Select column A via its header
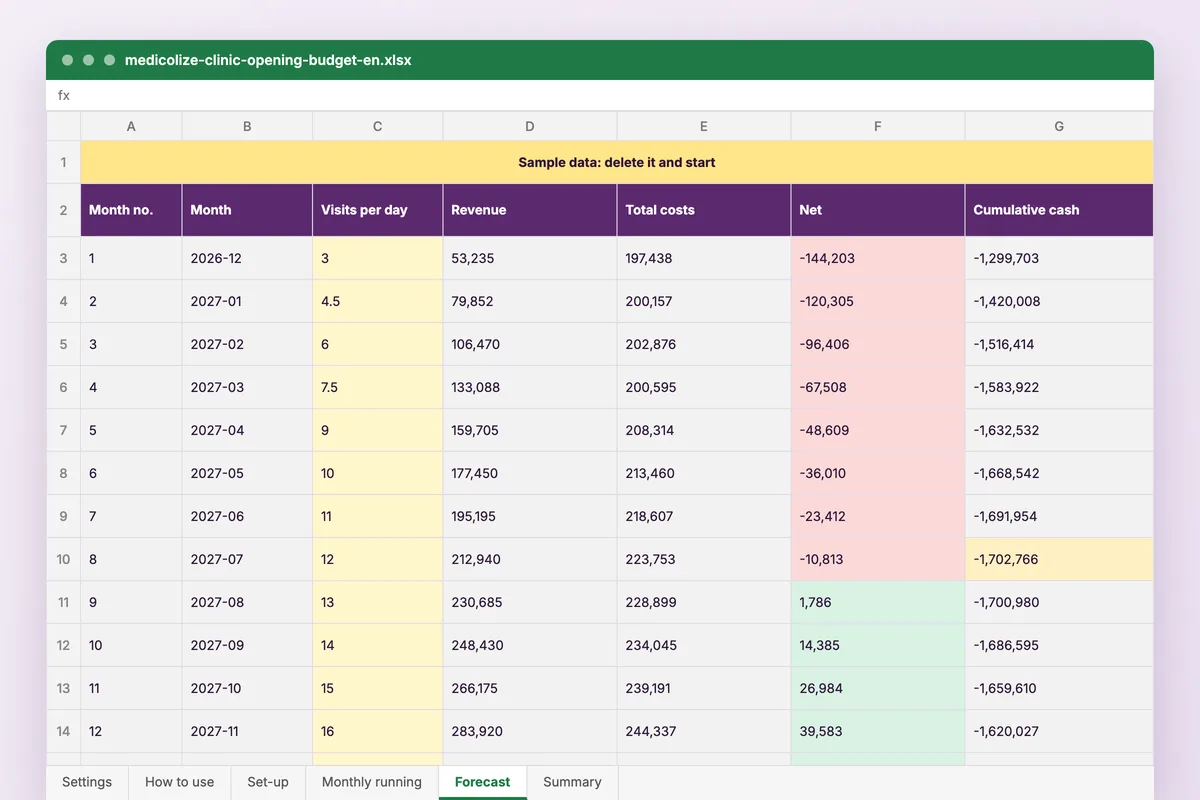The image size is (1200, 800). tap(131, 126)
